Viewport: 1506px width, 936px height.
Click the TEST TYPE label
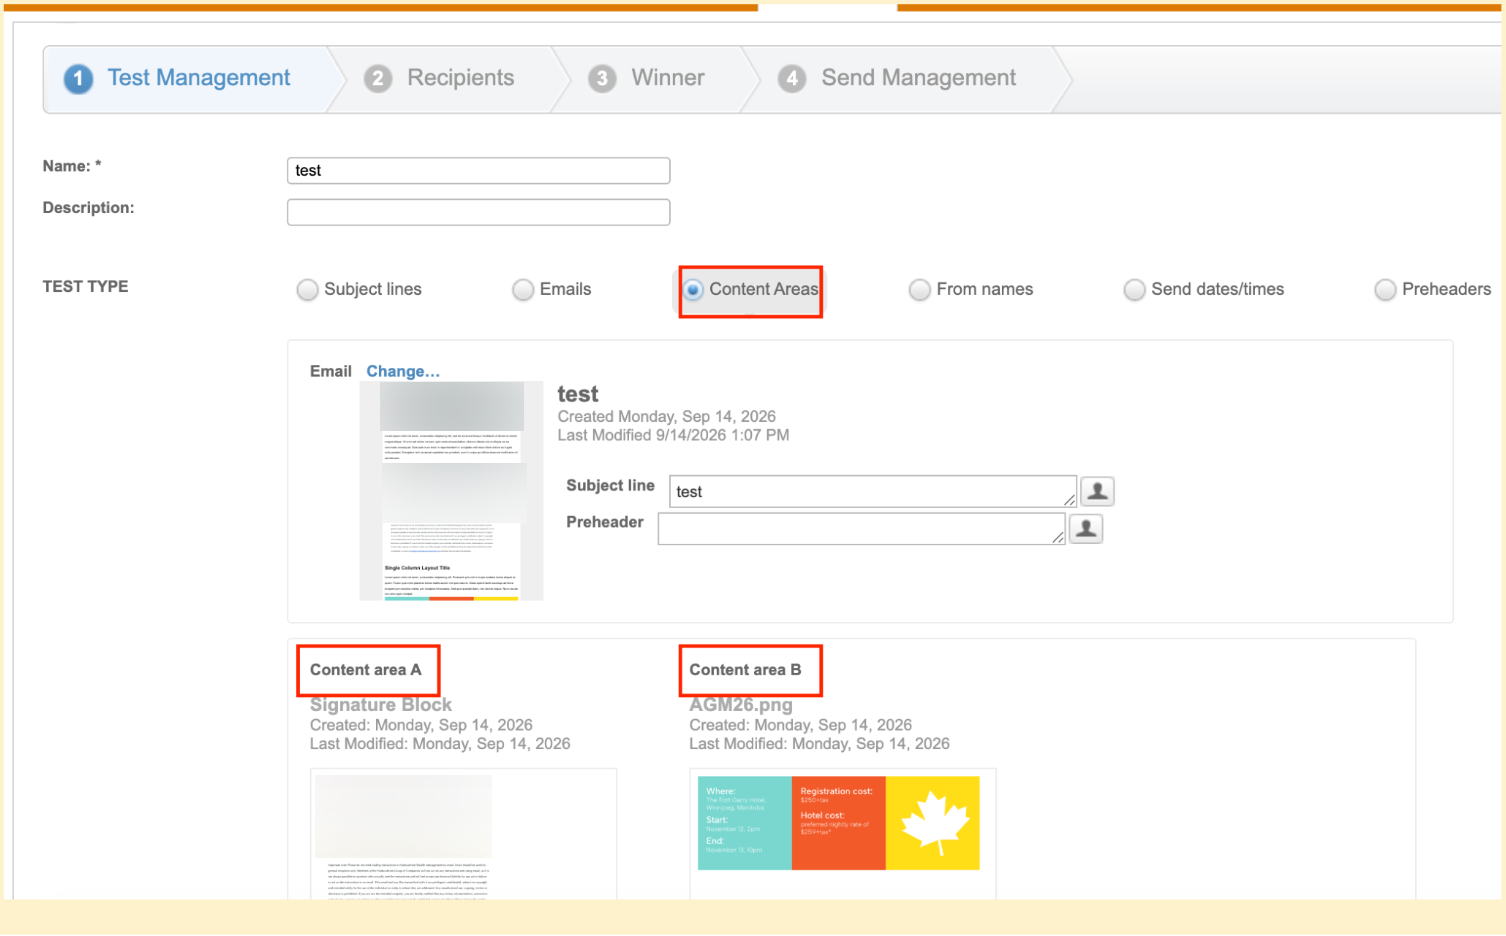[x=85, y=286]
